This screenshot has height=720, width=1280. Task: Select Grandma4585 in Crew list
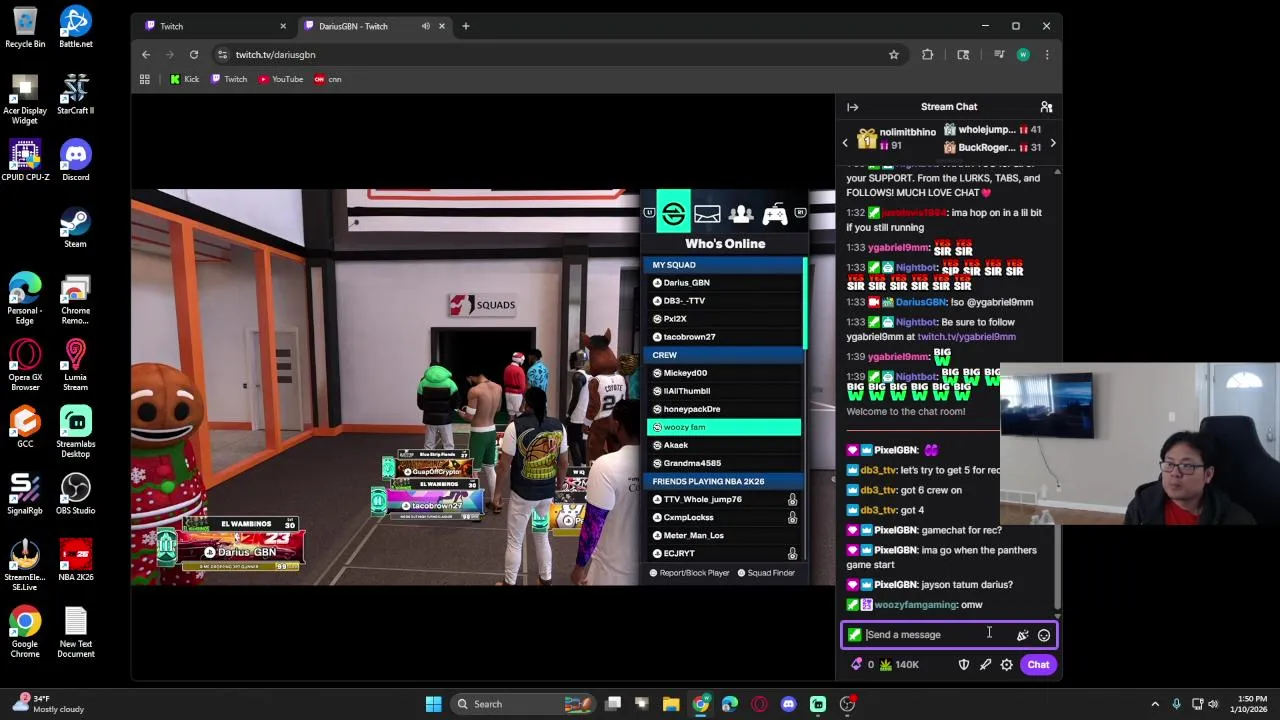[x=724, y=463]
